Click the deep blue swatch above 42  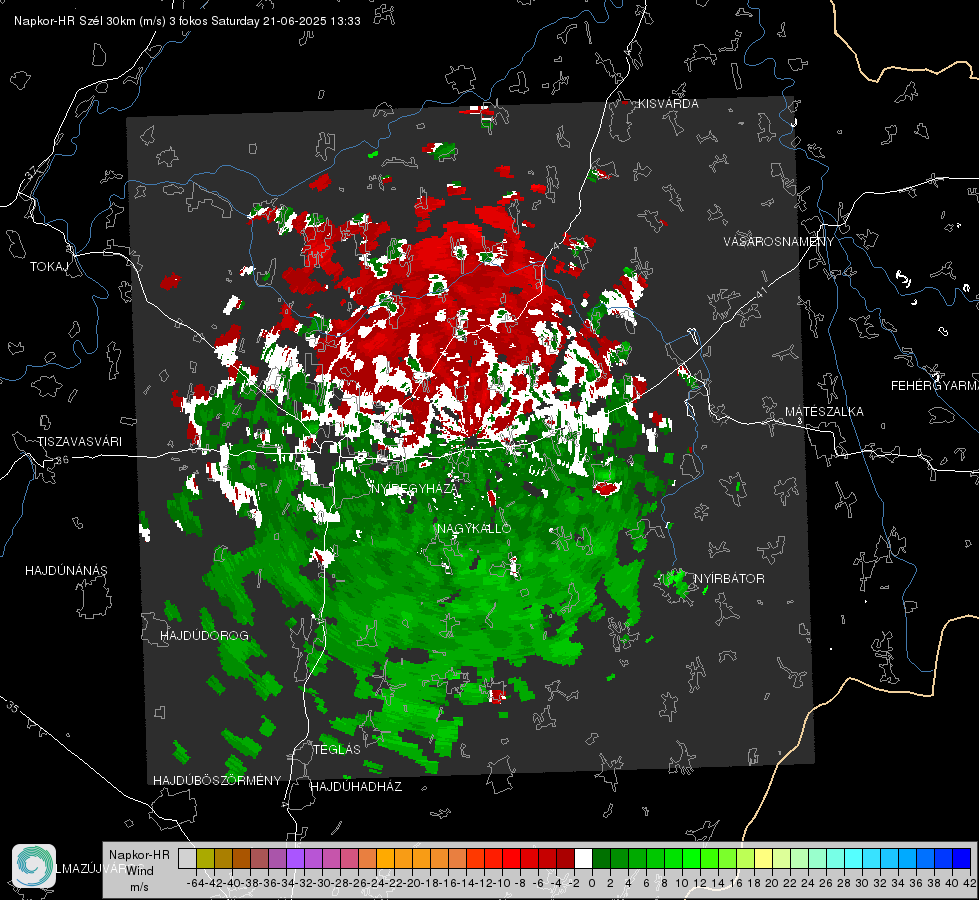962,858
